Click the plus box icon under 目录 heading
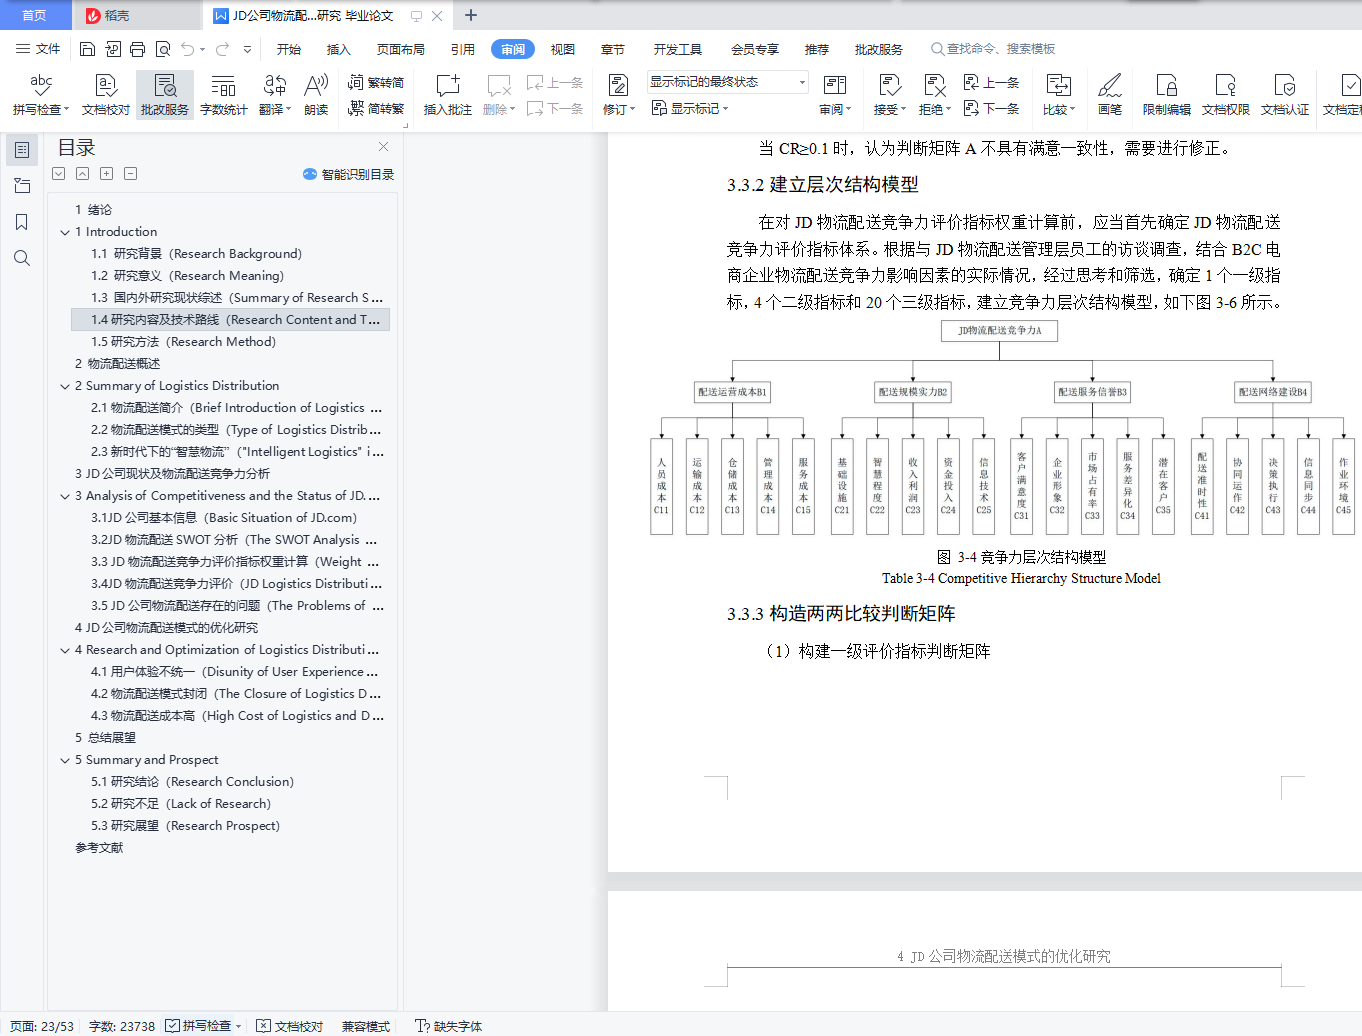 click(x=107, y=174)
